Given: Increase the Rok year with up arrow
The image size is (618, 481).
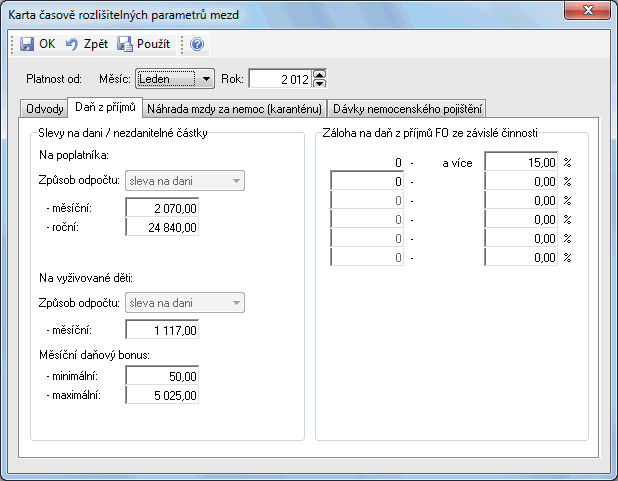Looking at the screenshot, I should (320, 74).
